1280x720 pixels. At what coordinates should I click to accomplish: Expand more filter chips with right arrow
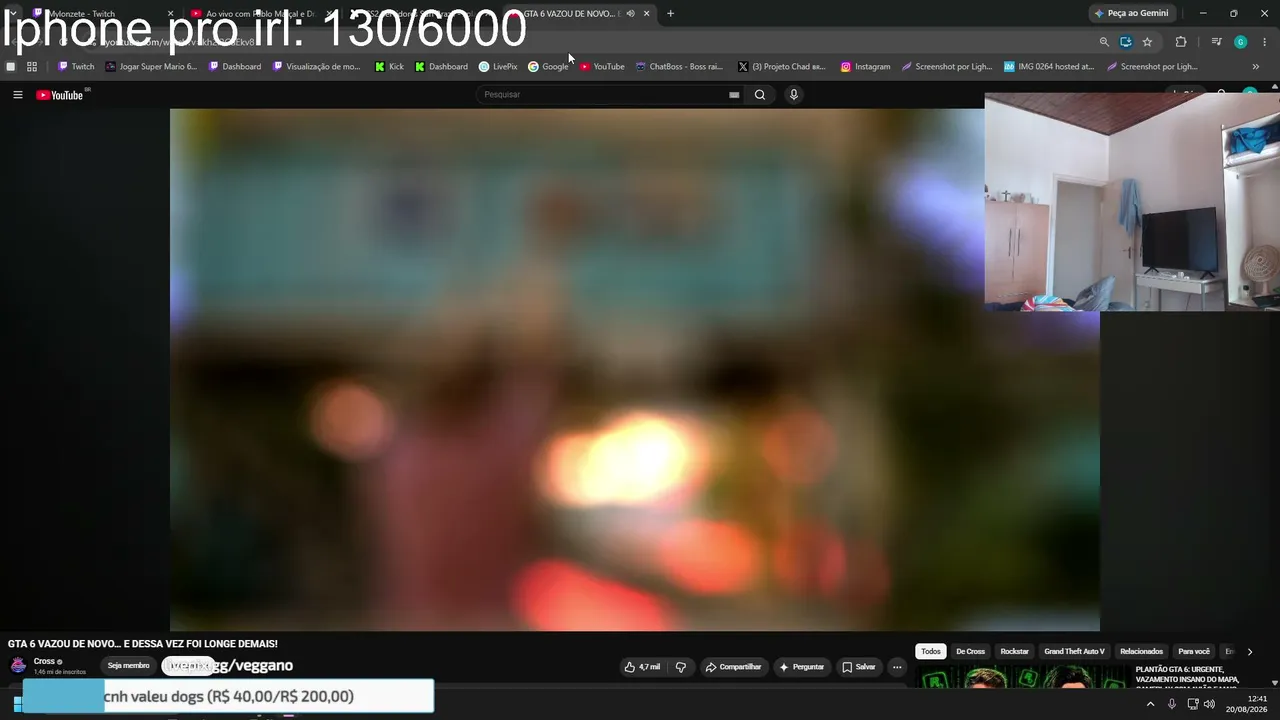point(1249,652)
